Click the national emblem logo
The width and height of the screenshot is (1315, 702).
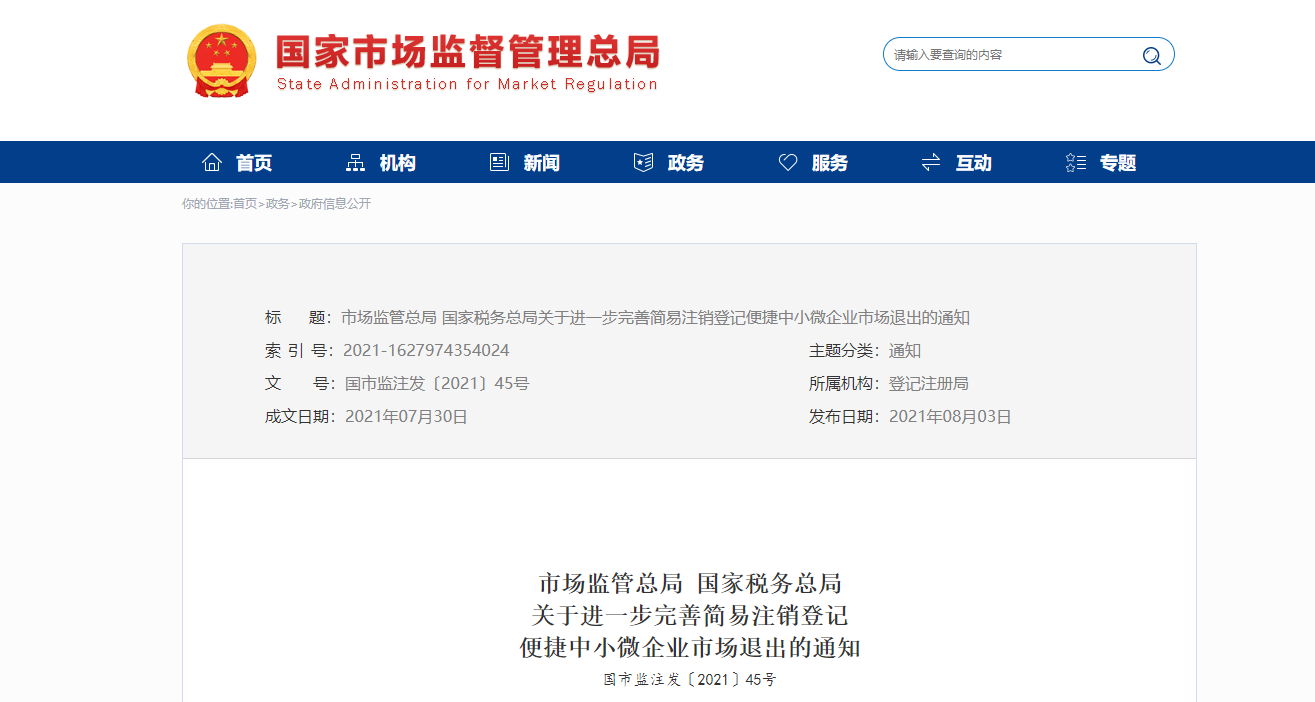(x=222, y=61)
